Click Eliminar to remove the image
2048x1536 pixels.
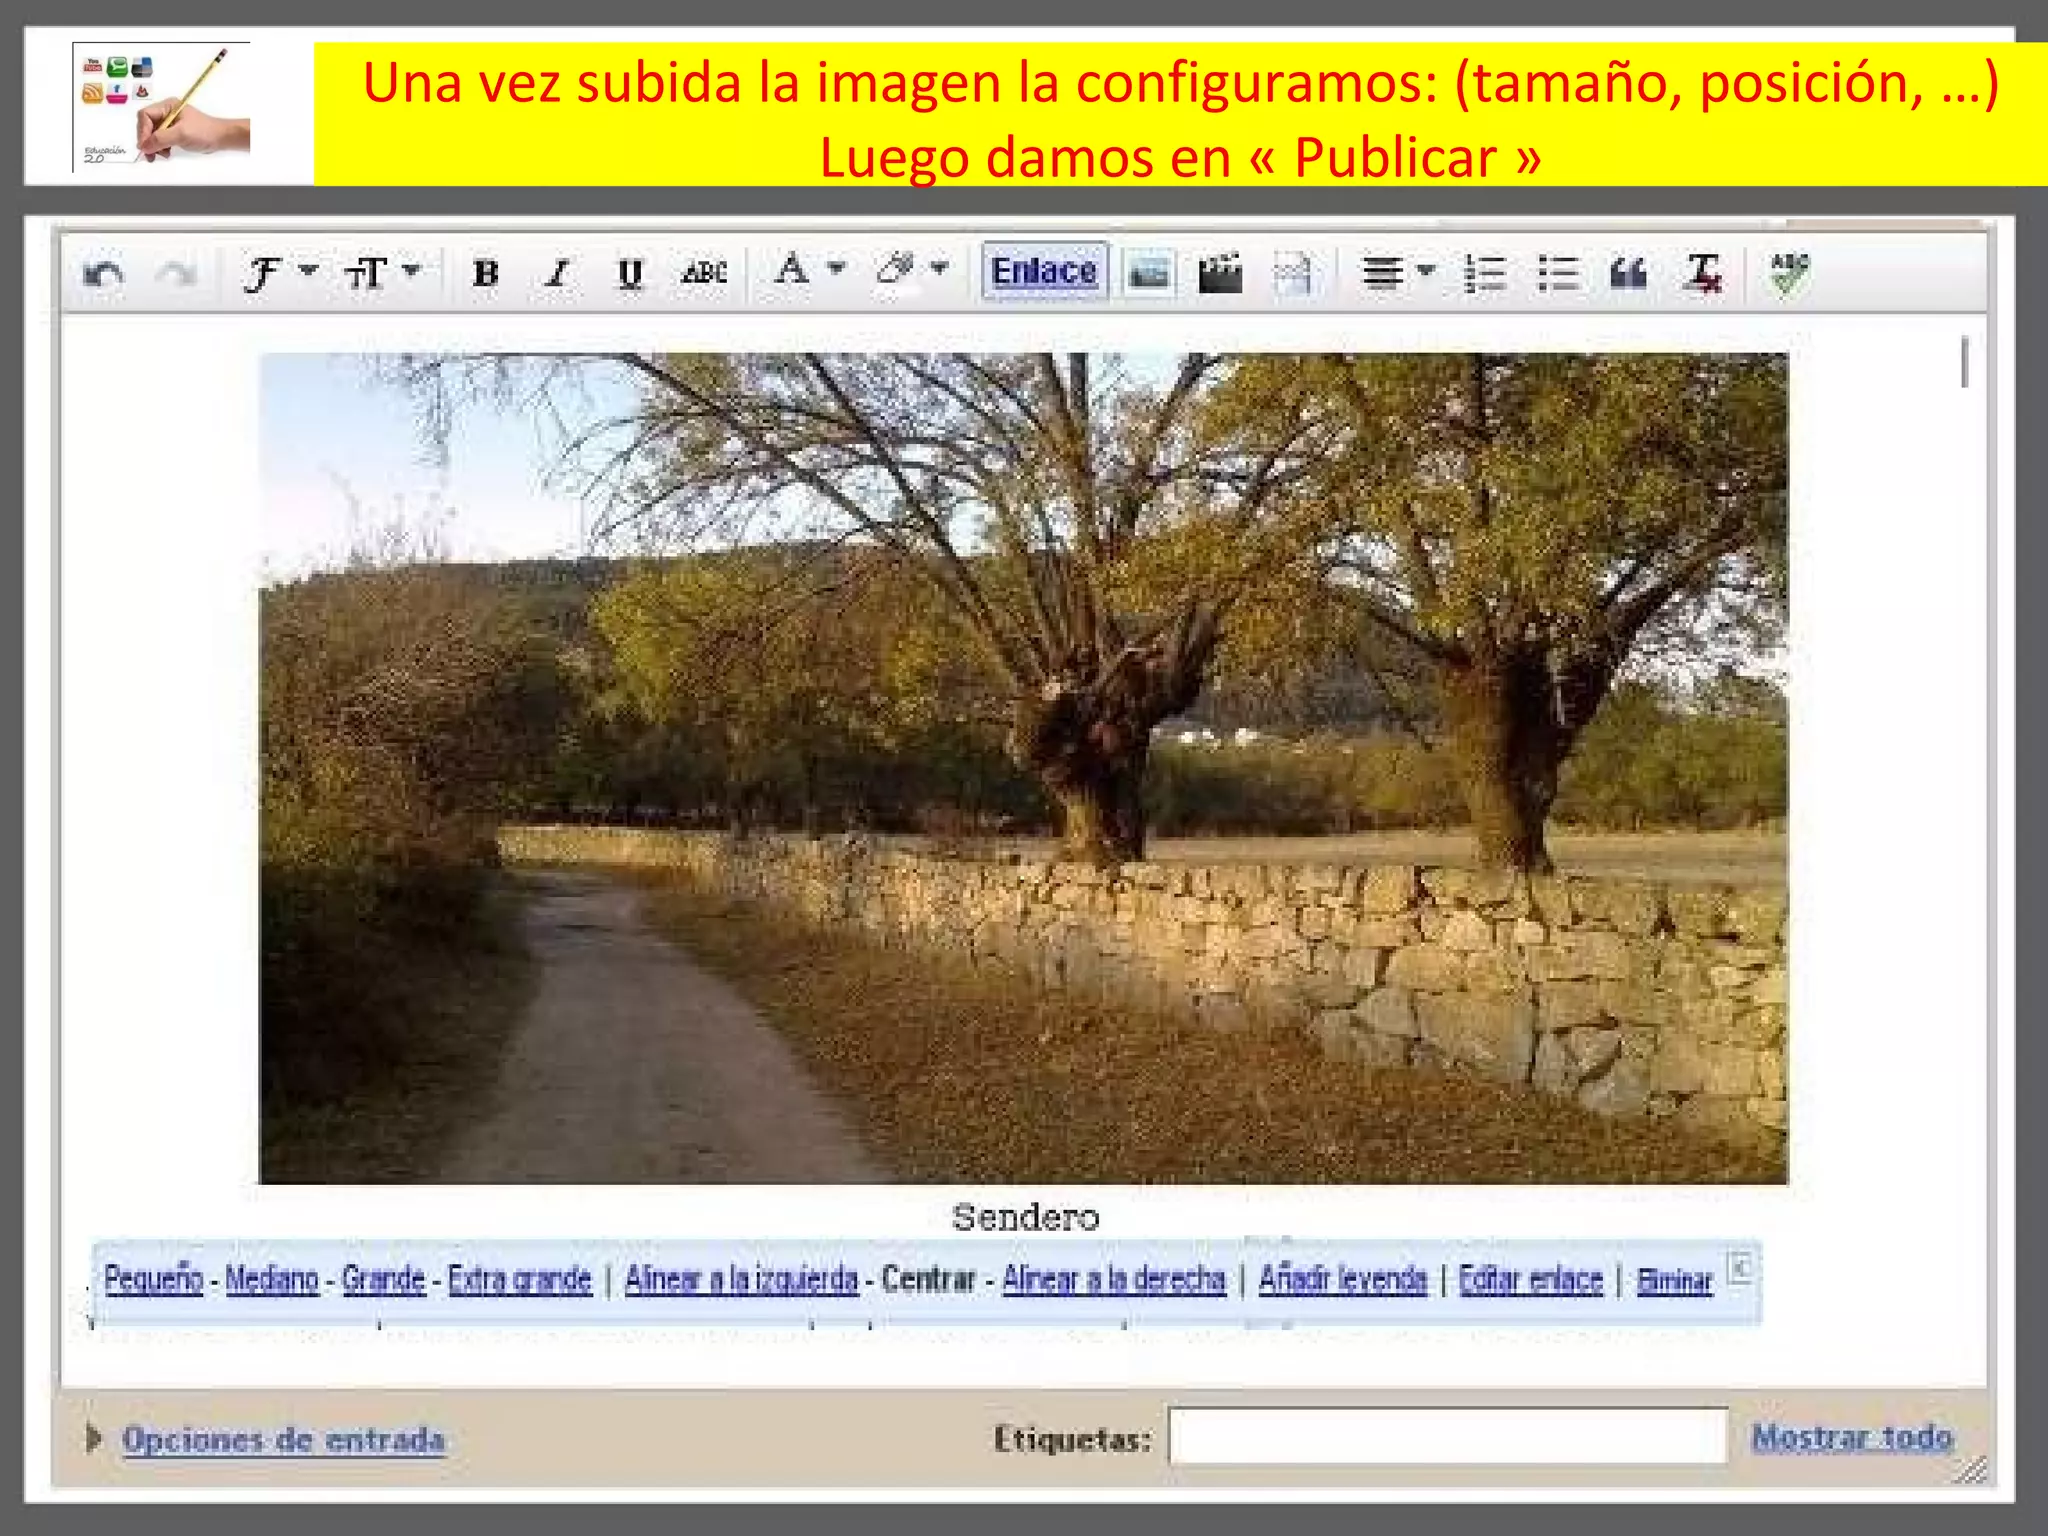coord(1674,1280)
